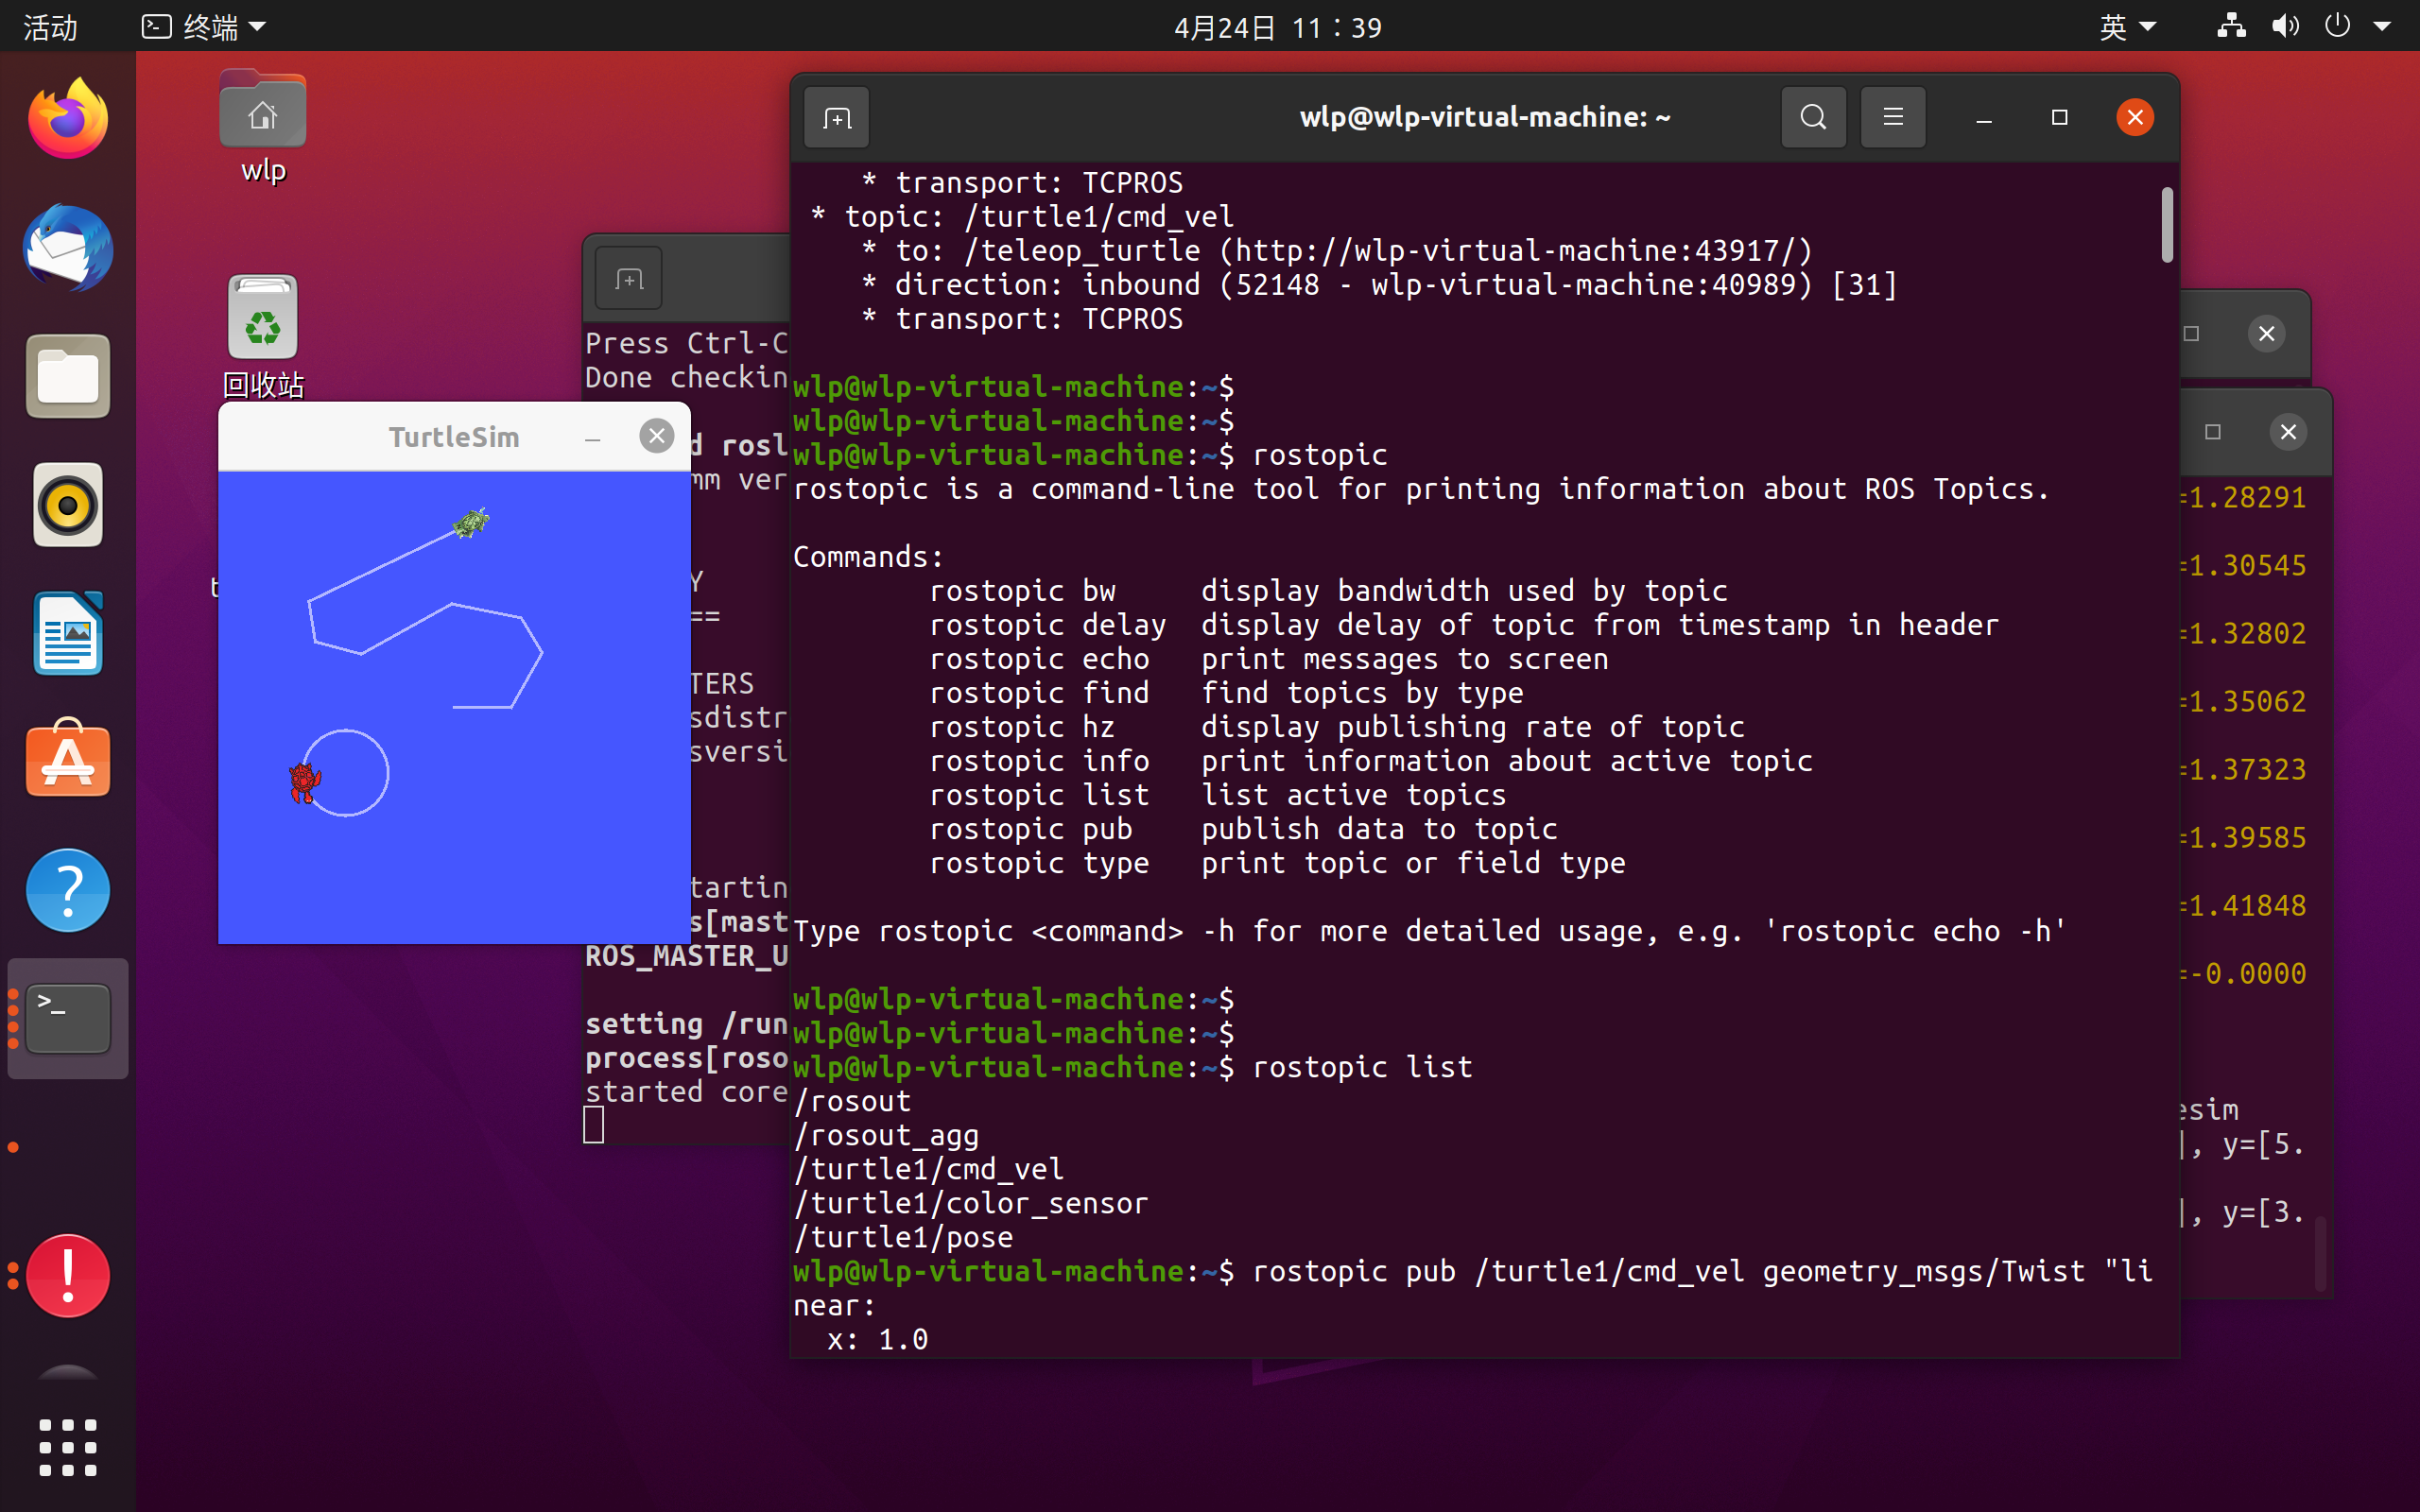The height and width of the screenshot is (1512, 2420).
Task: Open the Help question-mark icon
Action: (68, 890)
